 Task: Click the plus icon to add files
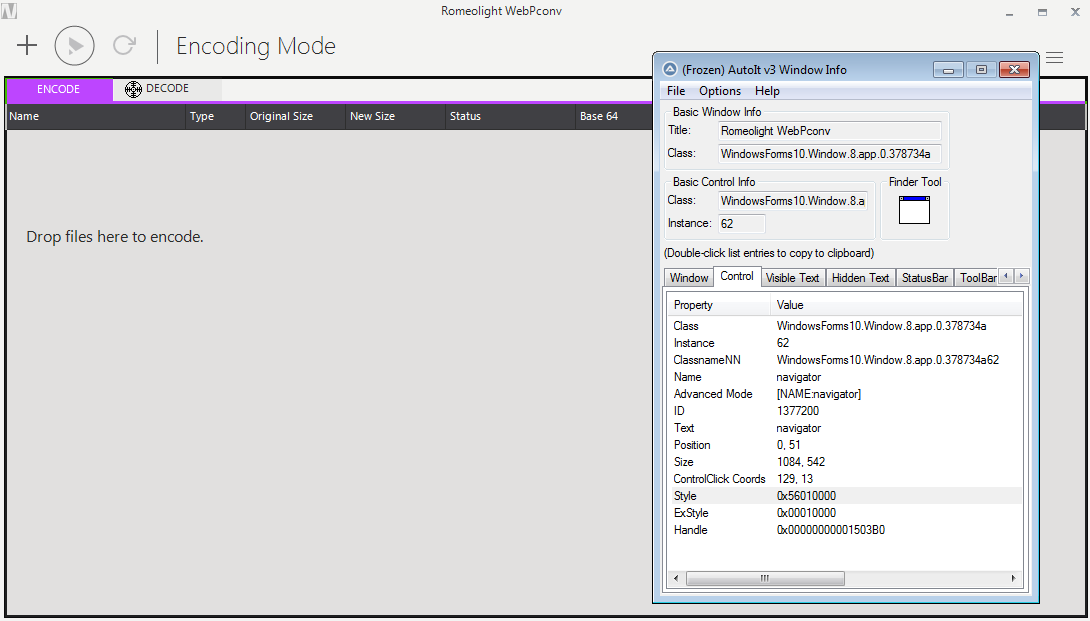click(x=27, y=46)
